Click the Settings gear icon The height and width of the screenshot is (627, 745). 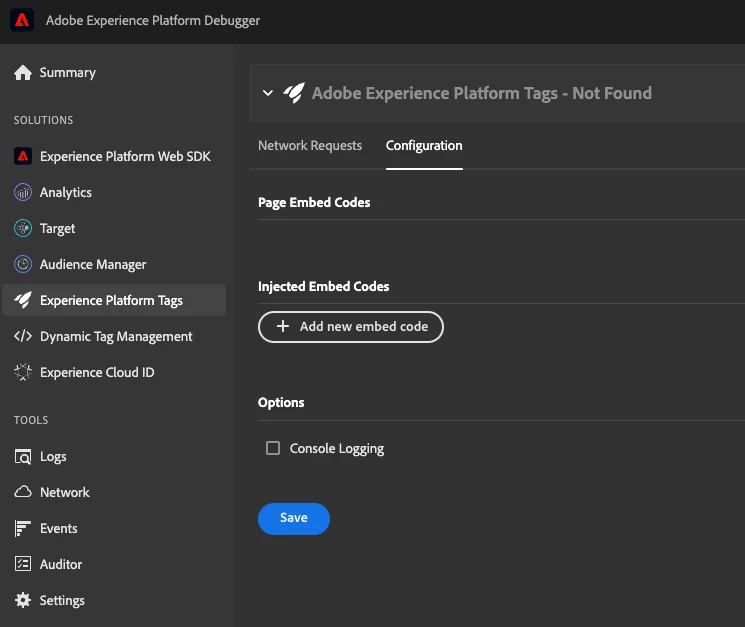point(23,600)
